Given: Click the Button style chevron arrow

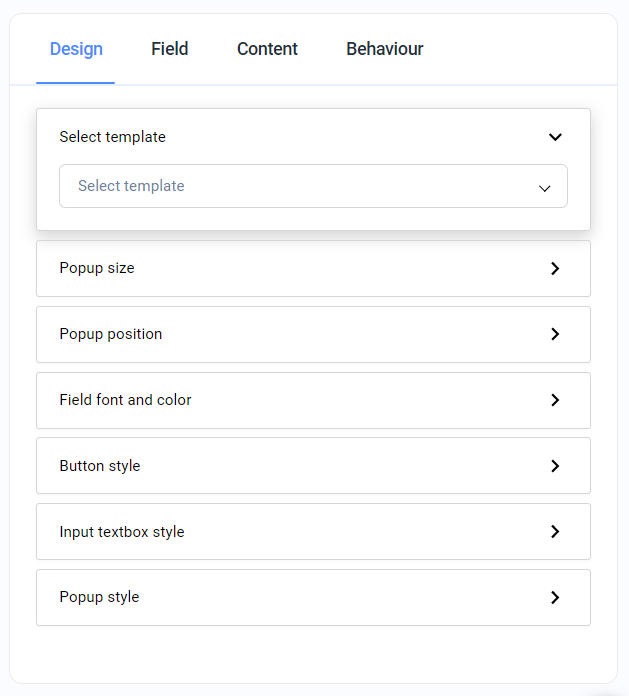Looking at the screenshot, I should [555, 466].
